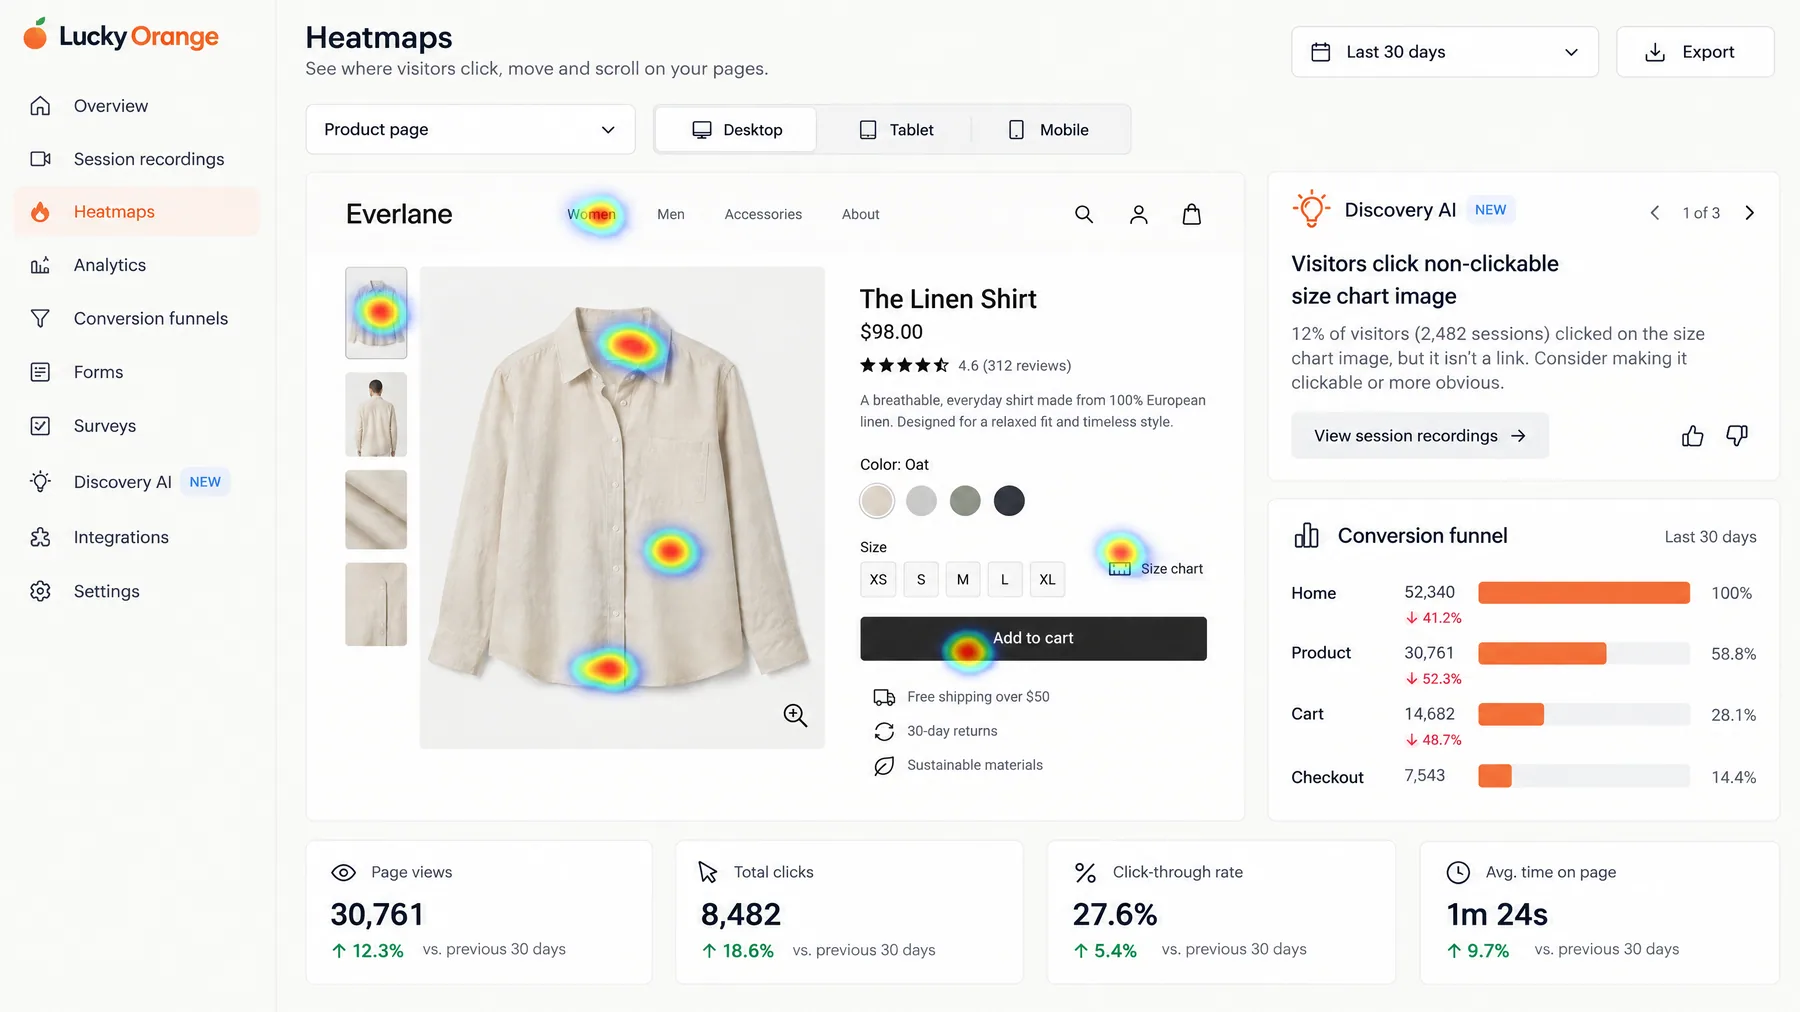Select Heatmaps in the sidebar
The width and height of the screenshot is (1800, 1012).
click(x=136, y=212)
